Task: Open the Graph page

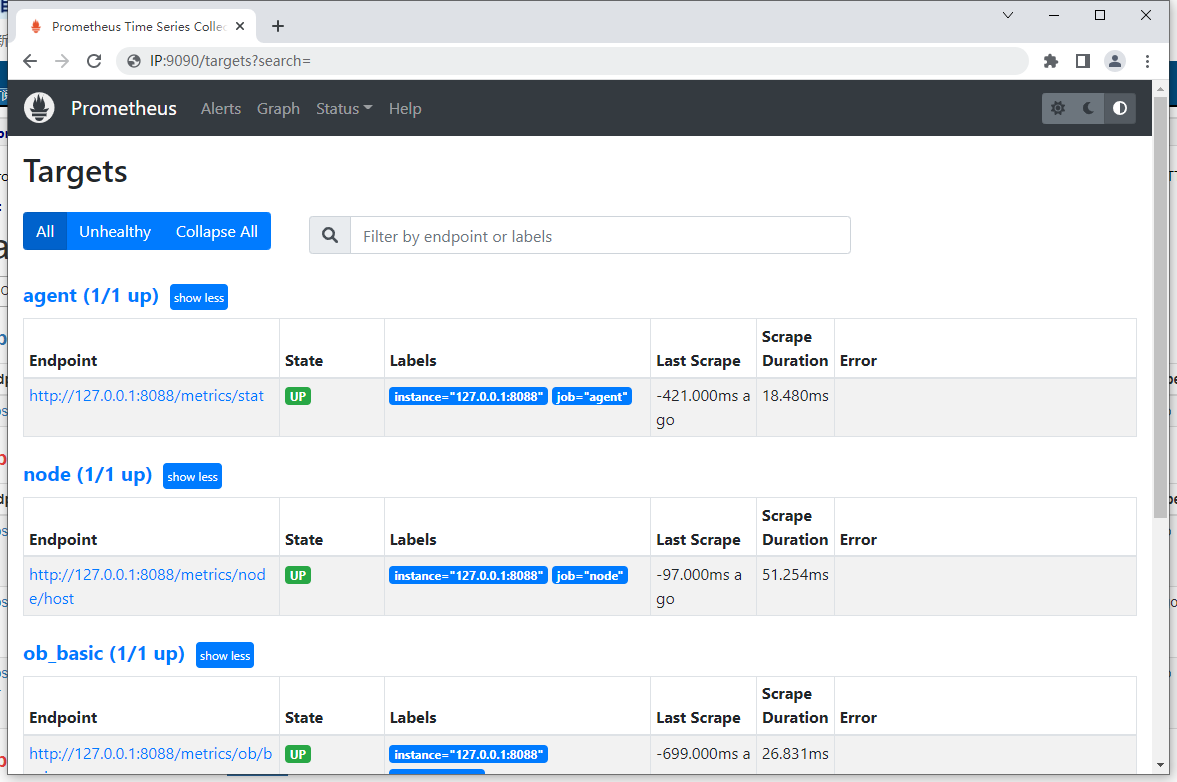Action: pos(278,109)
